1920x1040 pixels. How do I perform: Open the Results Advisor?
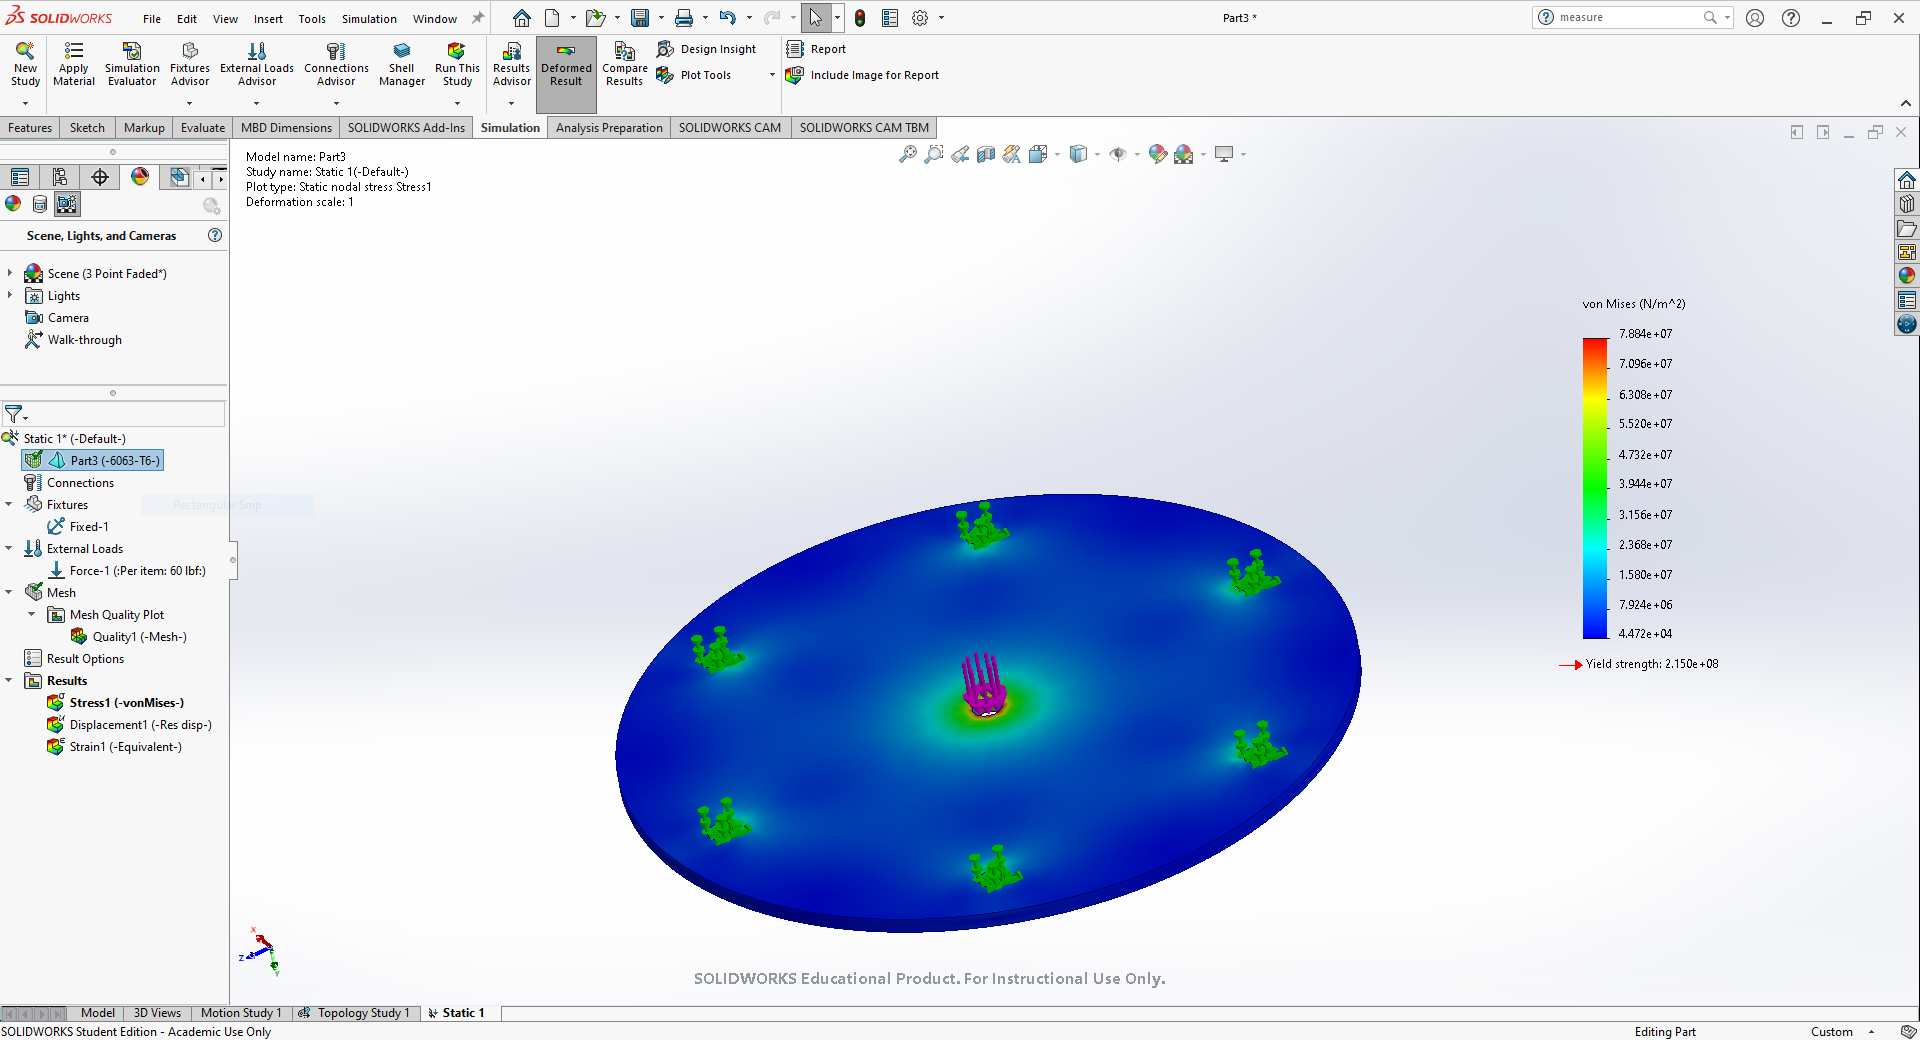coord(511,64)
